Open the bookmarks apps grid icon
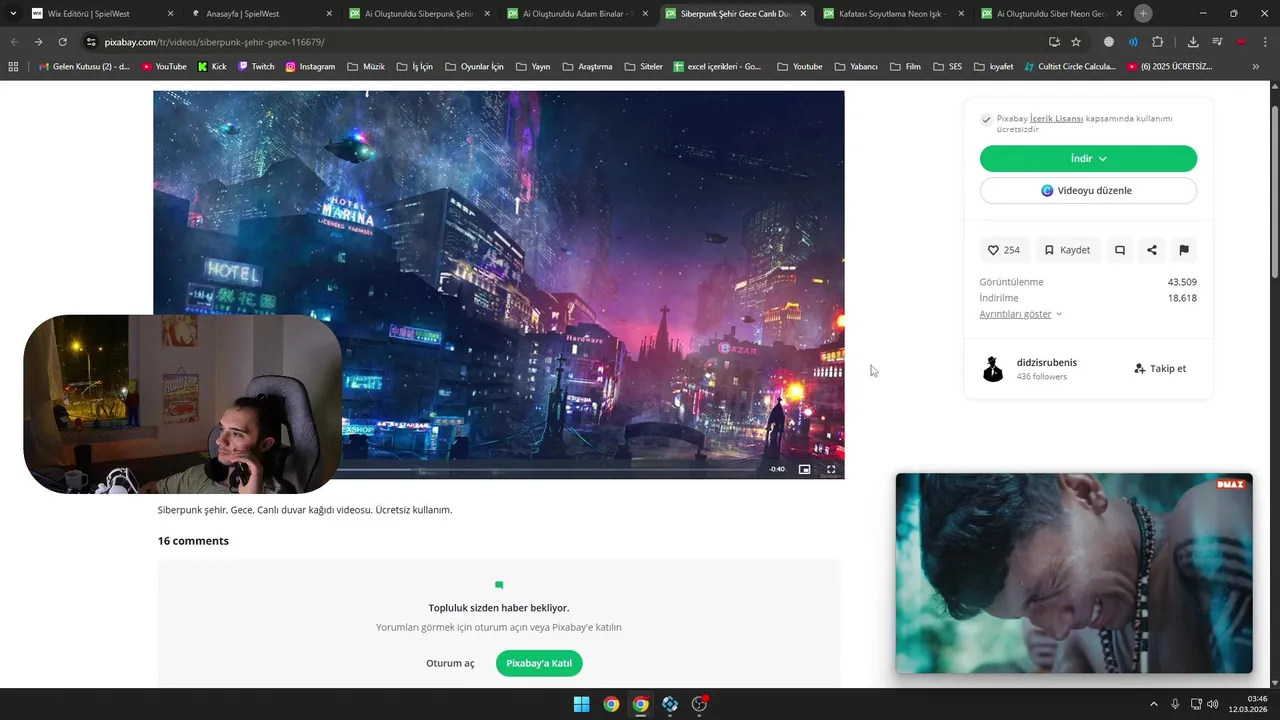 point(13,67)
